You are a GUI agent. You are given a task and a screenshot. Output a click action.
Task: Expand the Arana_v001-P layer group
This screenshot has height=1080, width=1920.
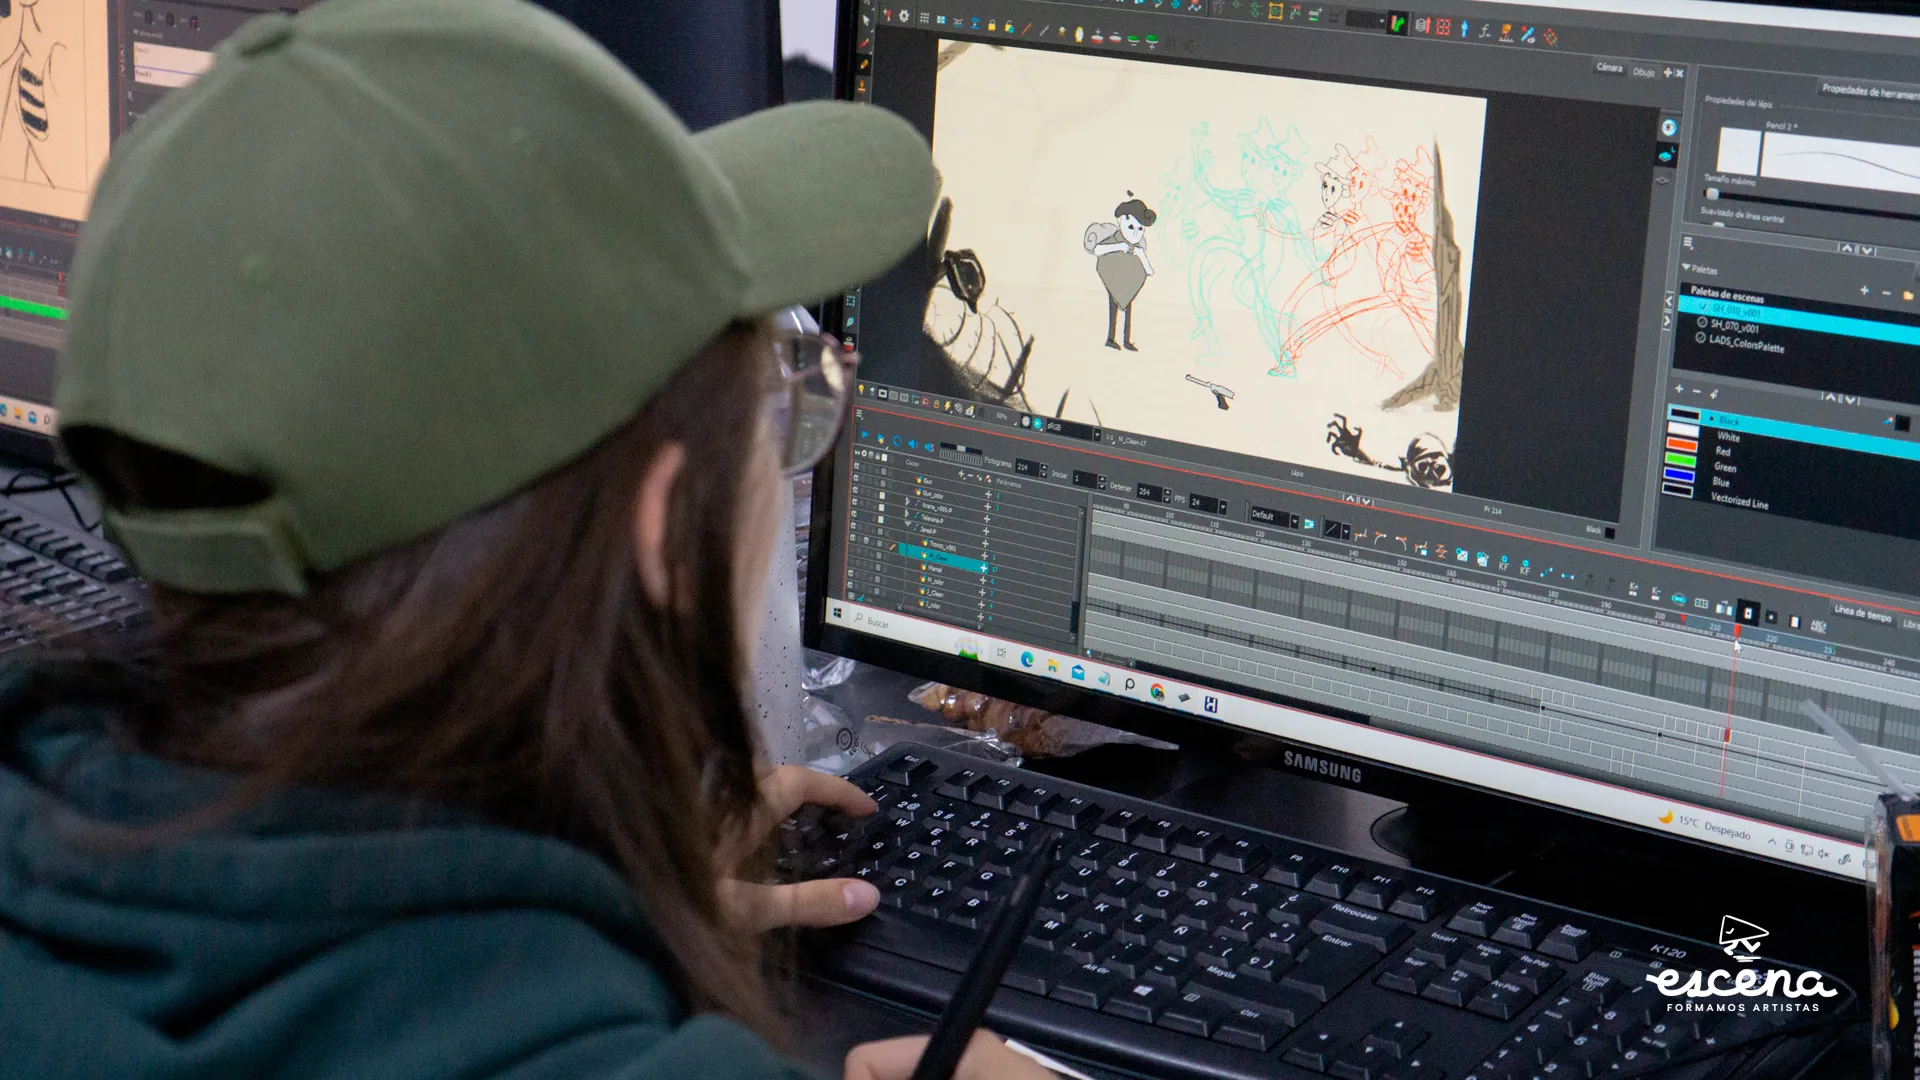pos(907,501)
